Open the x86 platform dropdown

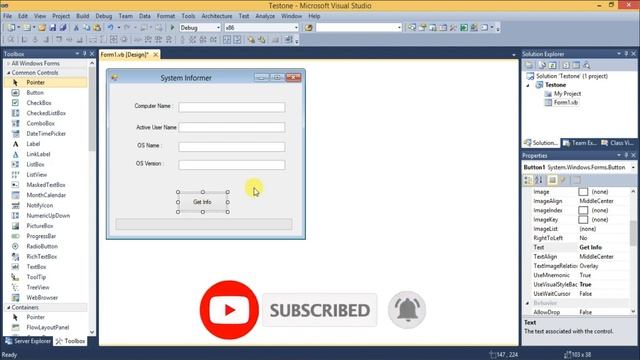tap(296, 28)
